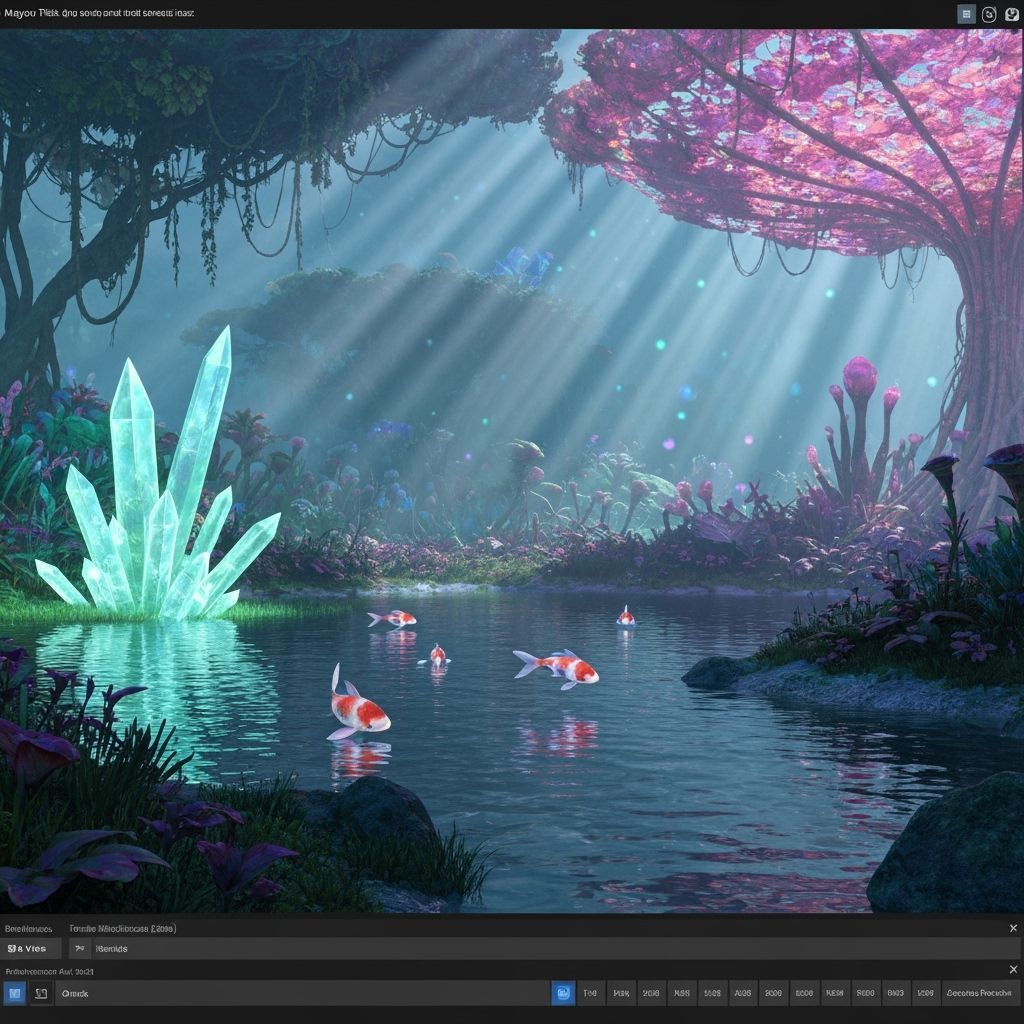The width and height of the screenshot is (1024, 1024).
Task: Click the small panel icon inside the Views button
Action: point(12,948)
